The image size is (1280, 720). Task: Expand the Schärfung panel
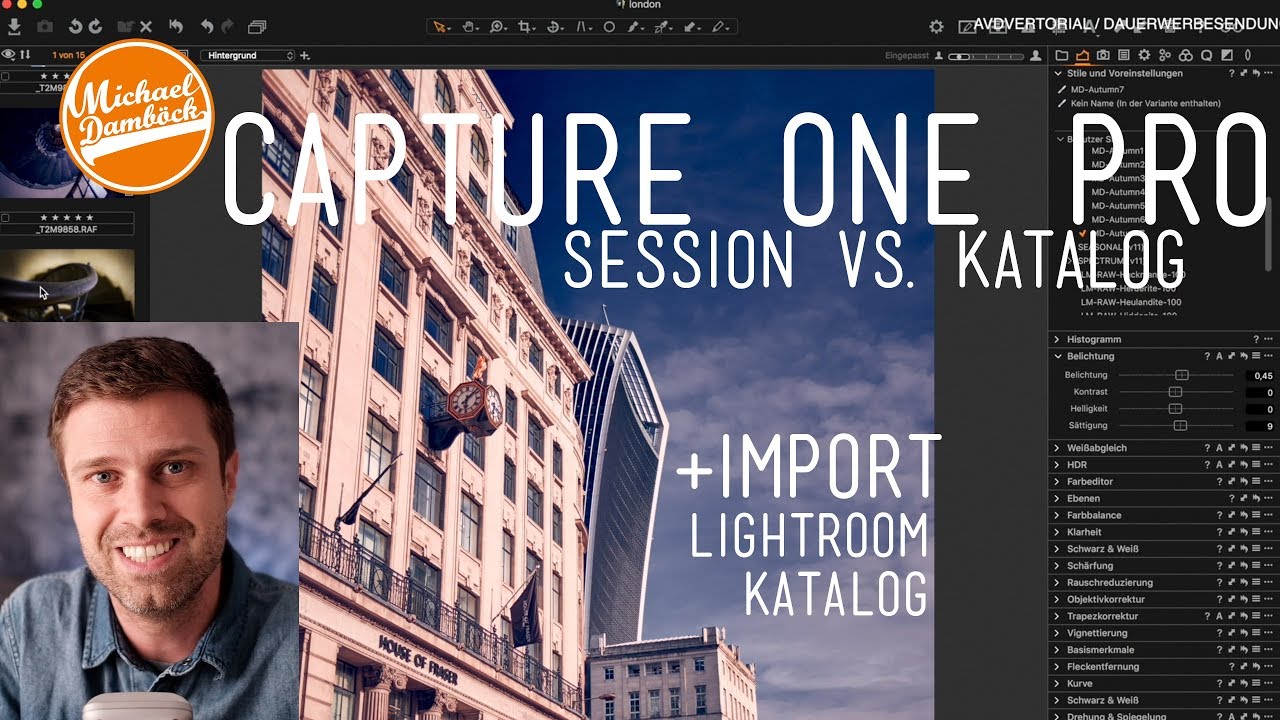[1058, 566]
